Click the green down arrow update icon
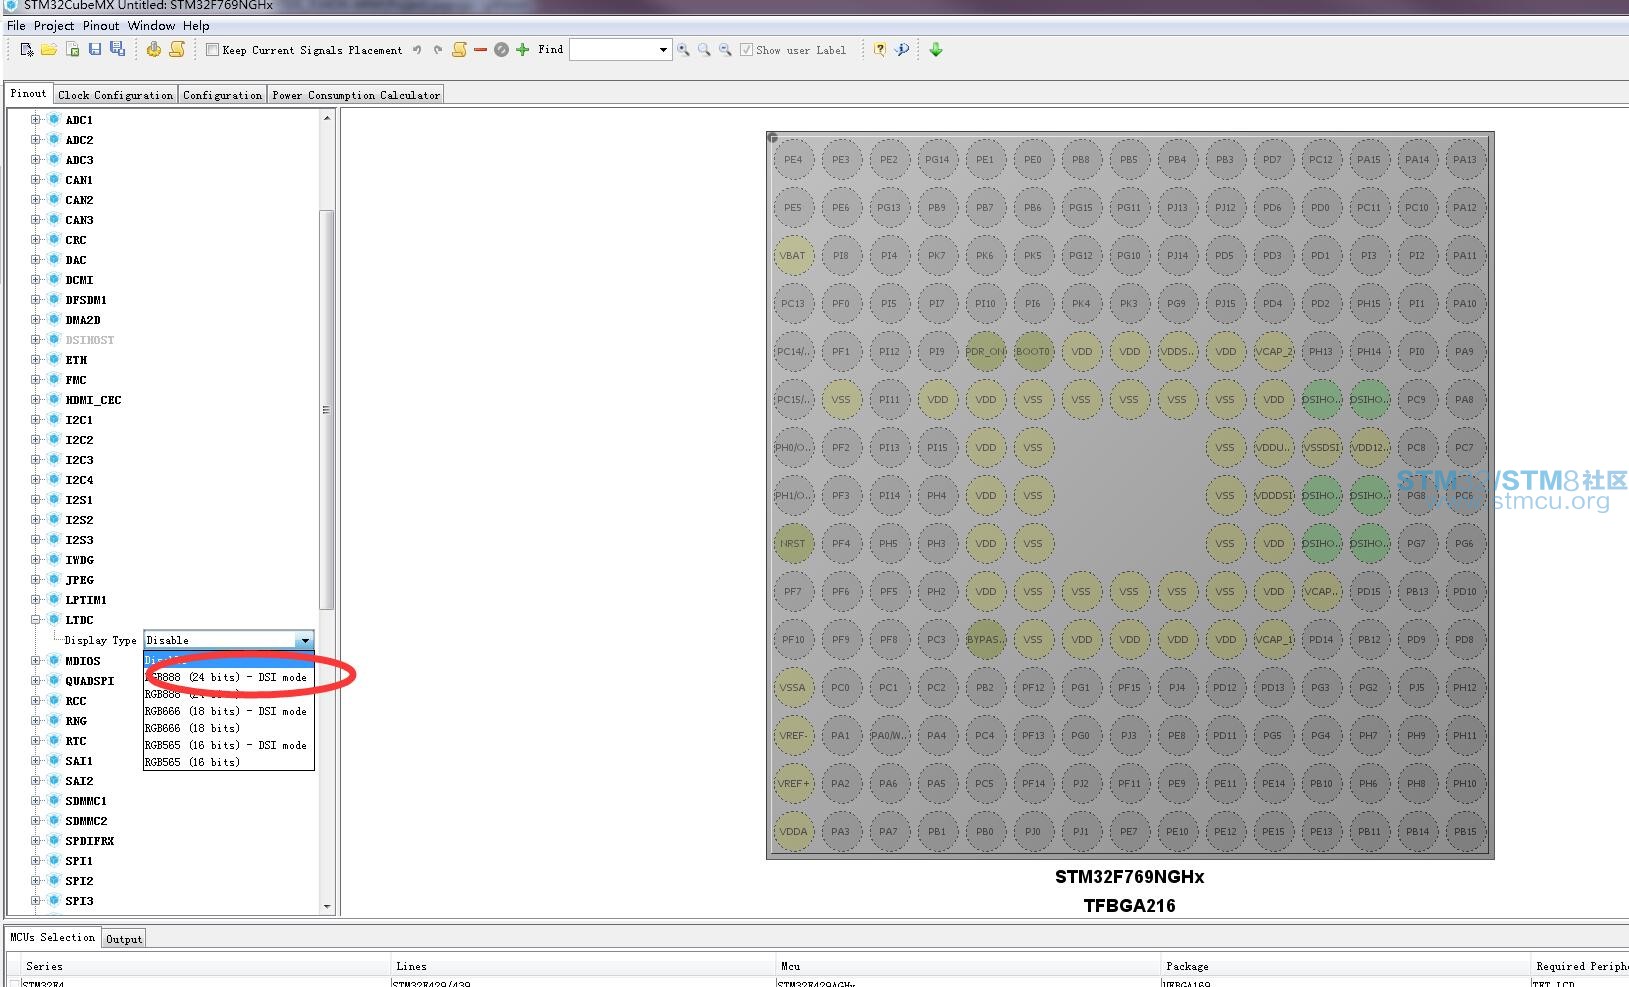The height and width of the screenshot is (987, 1629). coord(936,49)
